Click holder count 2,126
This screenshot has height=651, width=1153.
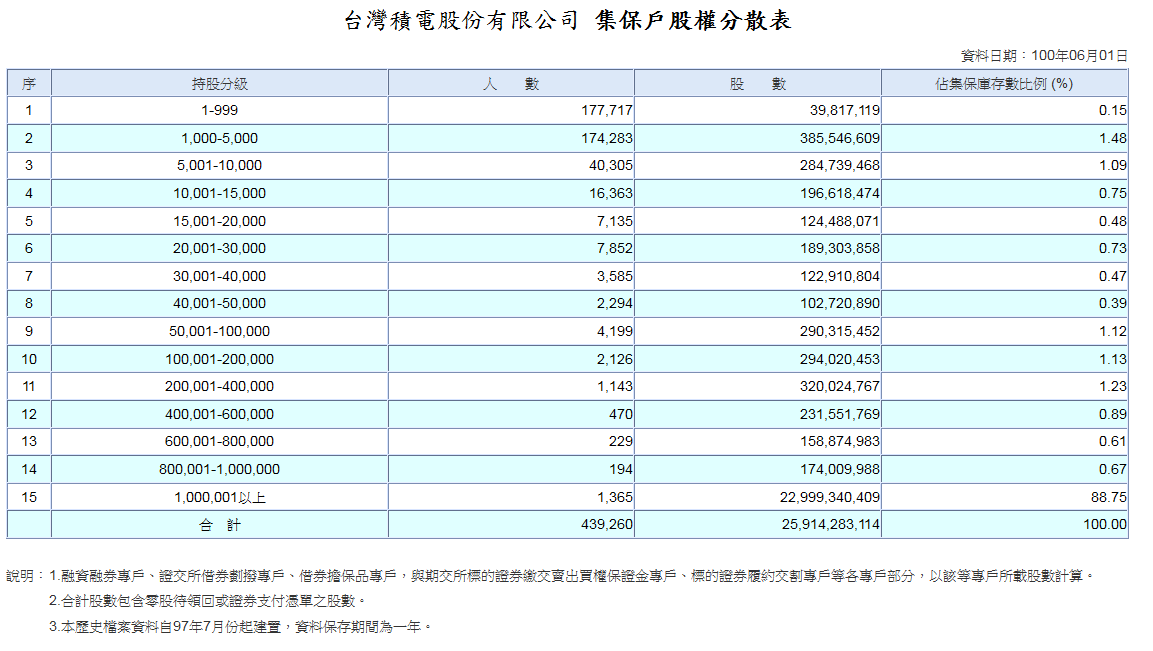point(615,360)
